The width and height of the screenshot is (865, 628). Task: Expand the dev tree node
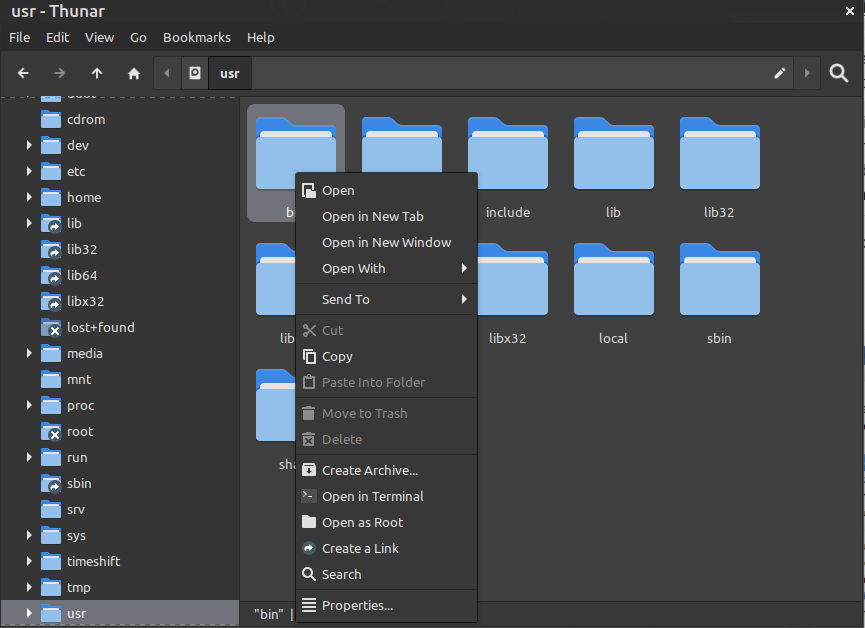[29, 145]
